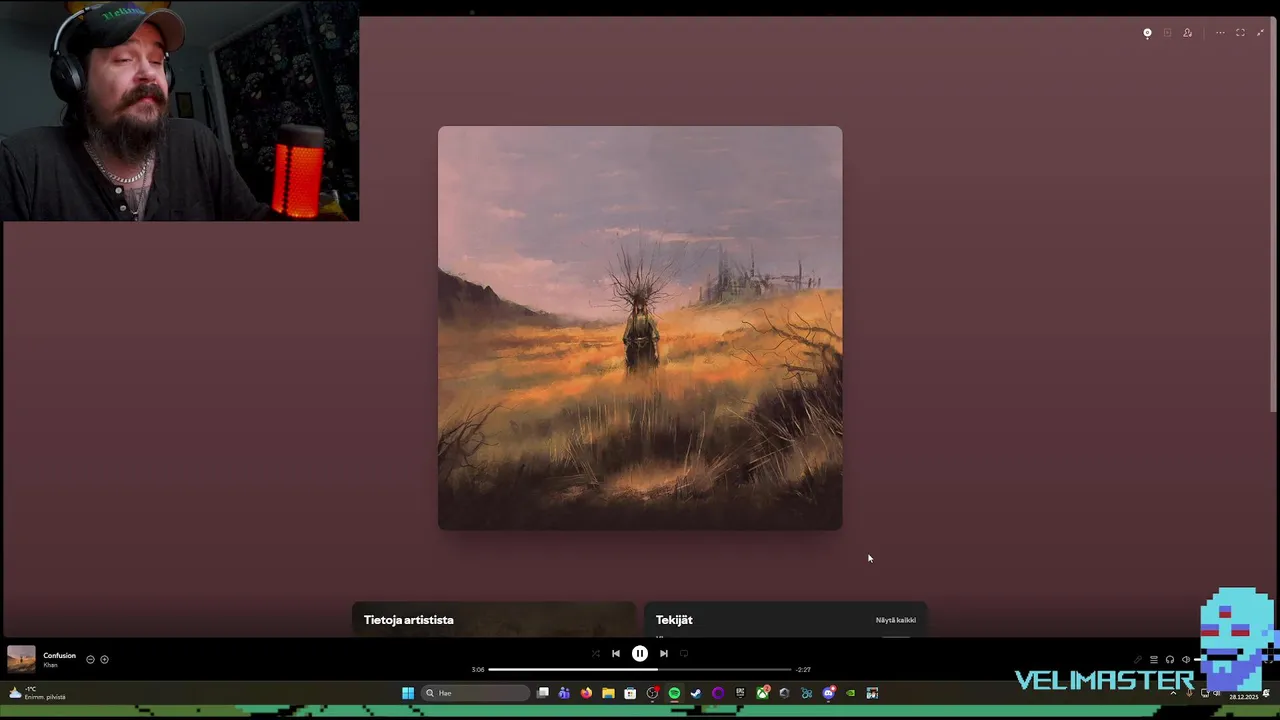
Task: Open the weather widget on the taskbar
Action: pos(37,693)
